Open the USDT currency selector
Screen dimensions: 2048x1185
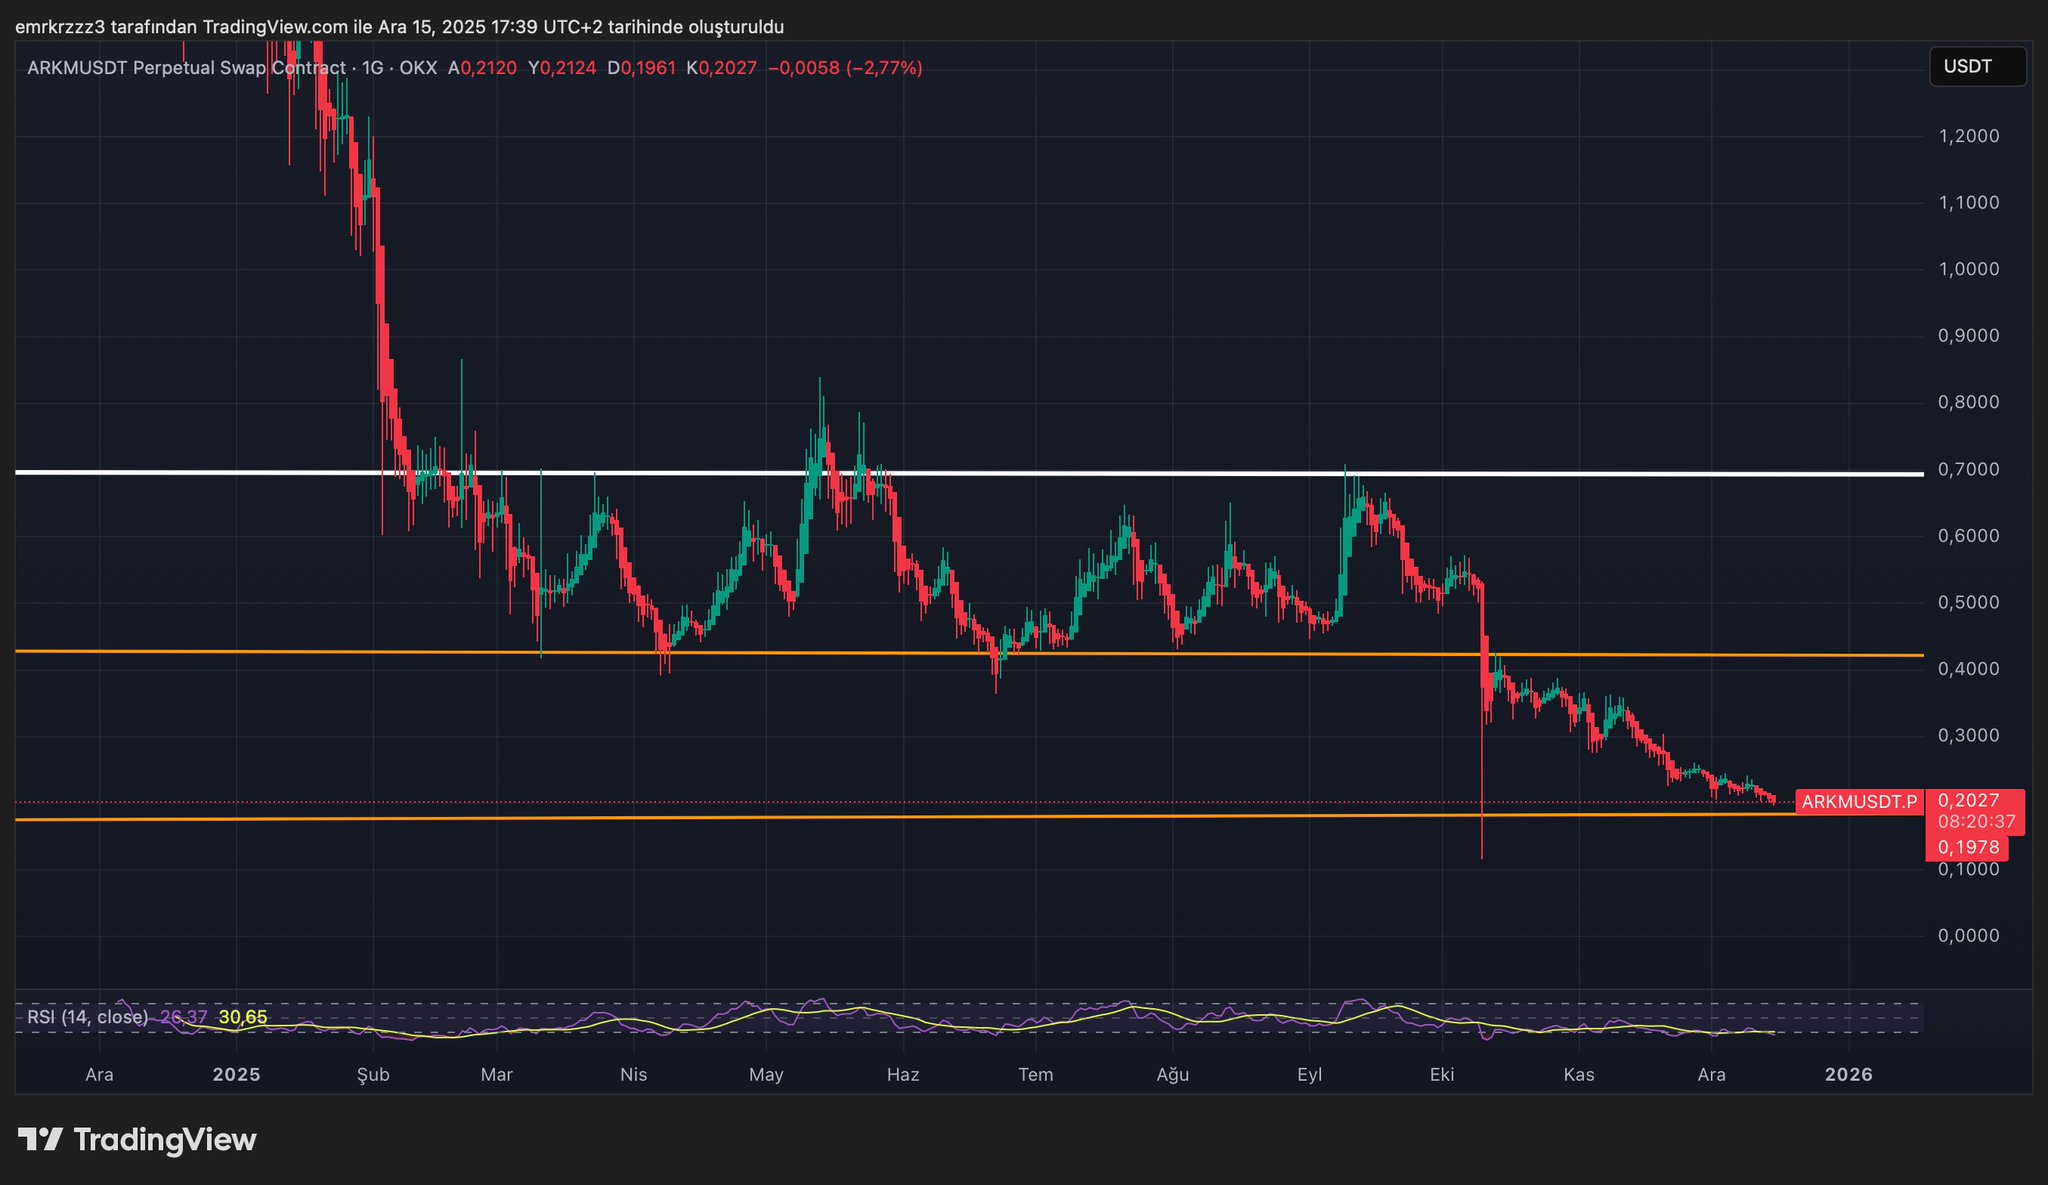(1976, 67)
